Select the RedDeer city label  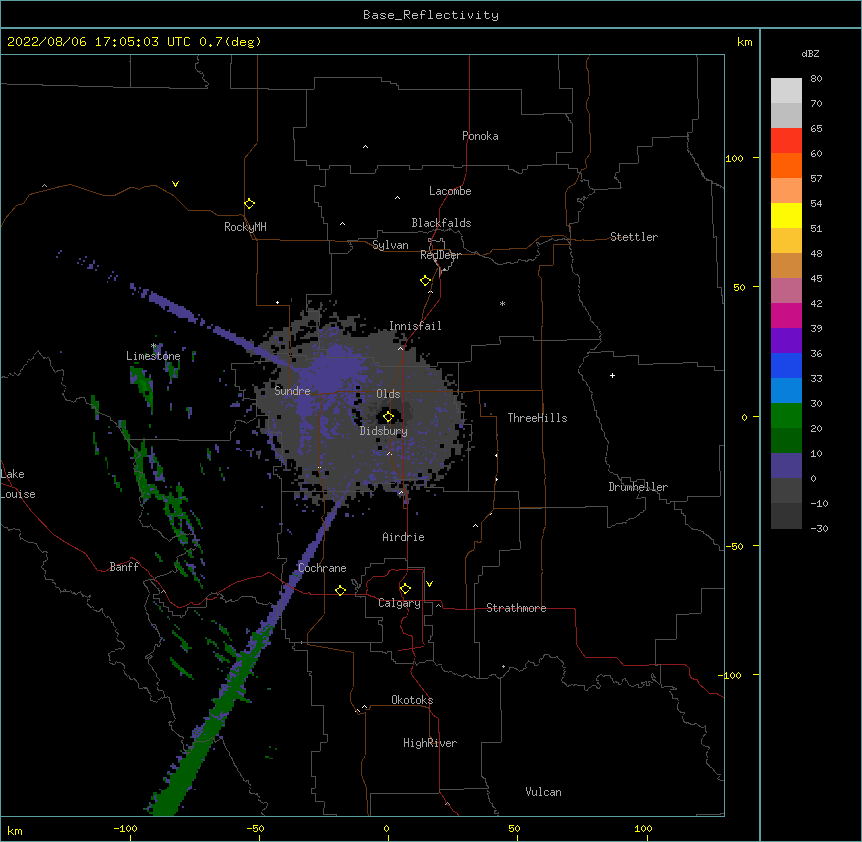point(440,255)
